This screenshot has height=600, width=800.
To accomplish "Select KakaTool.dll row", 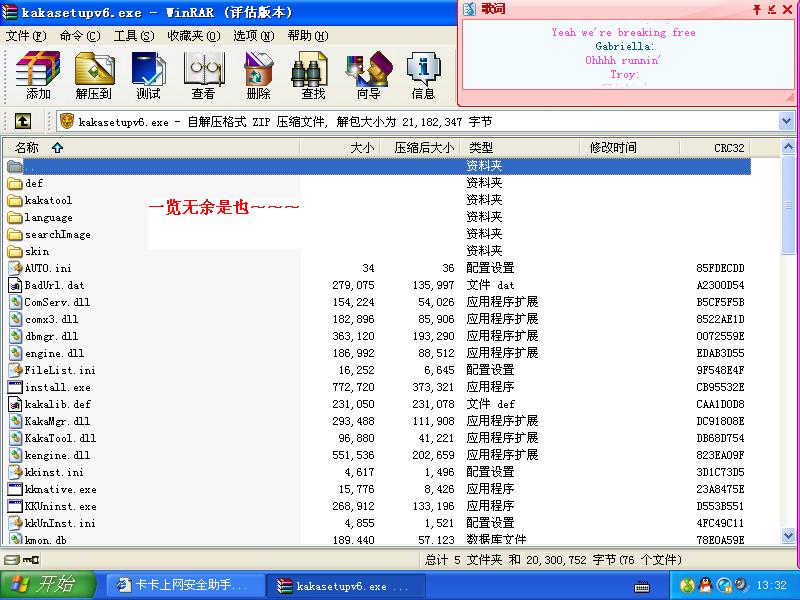I will 378,438.
